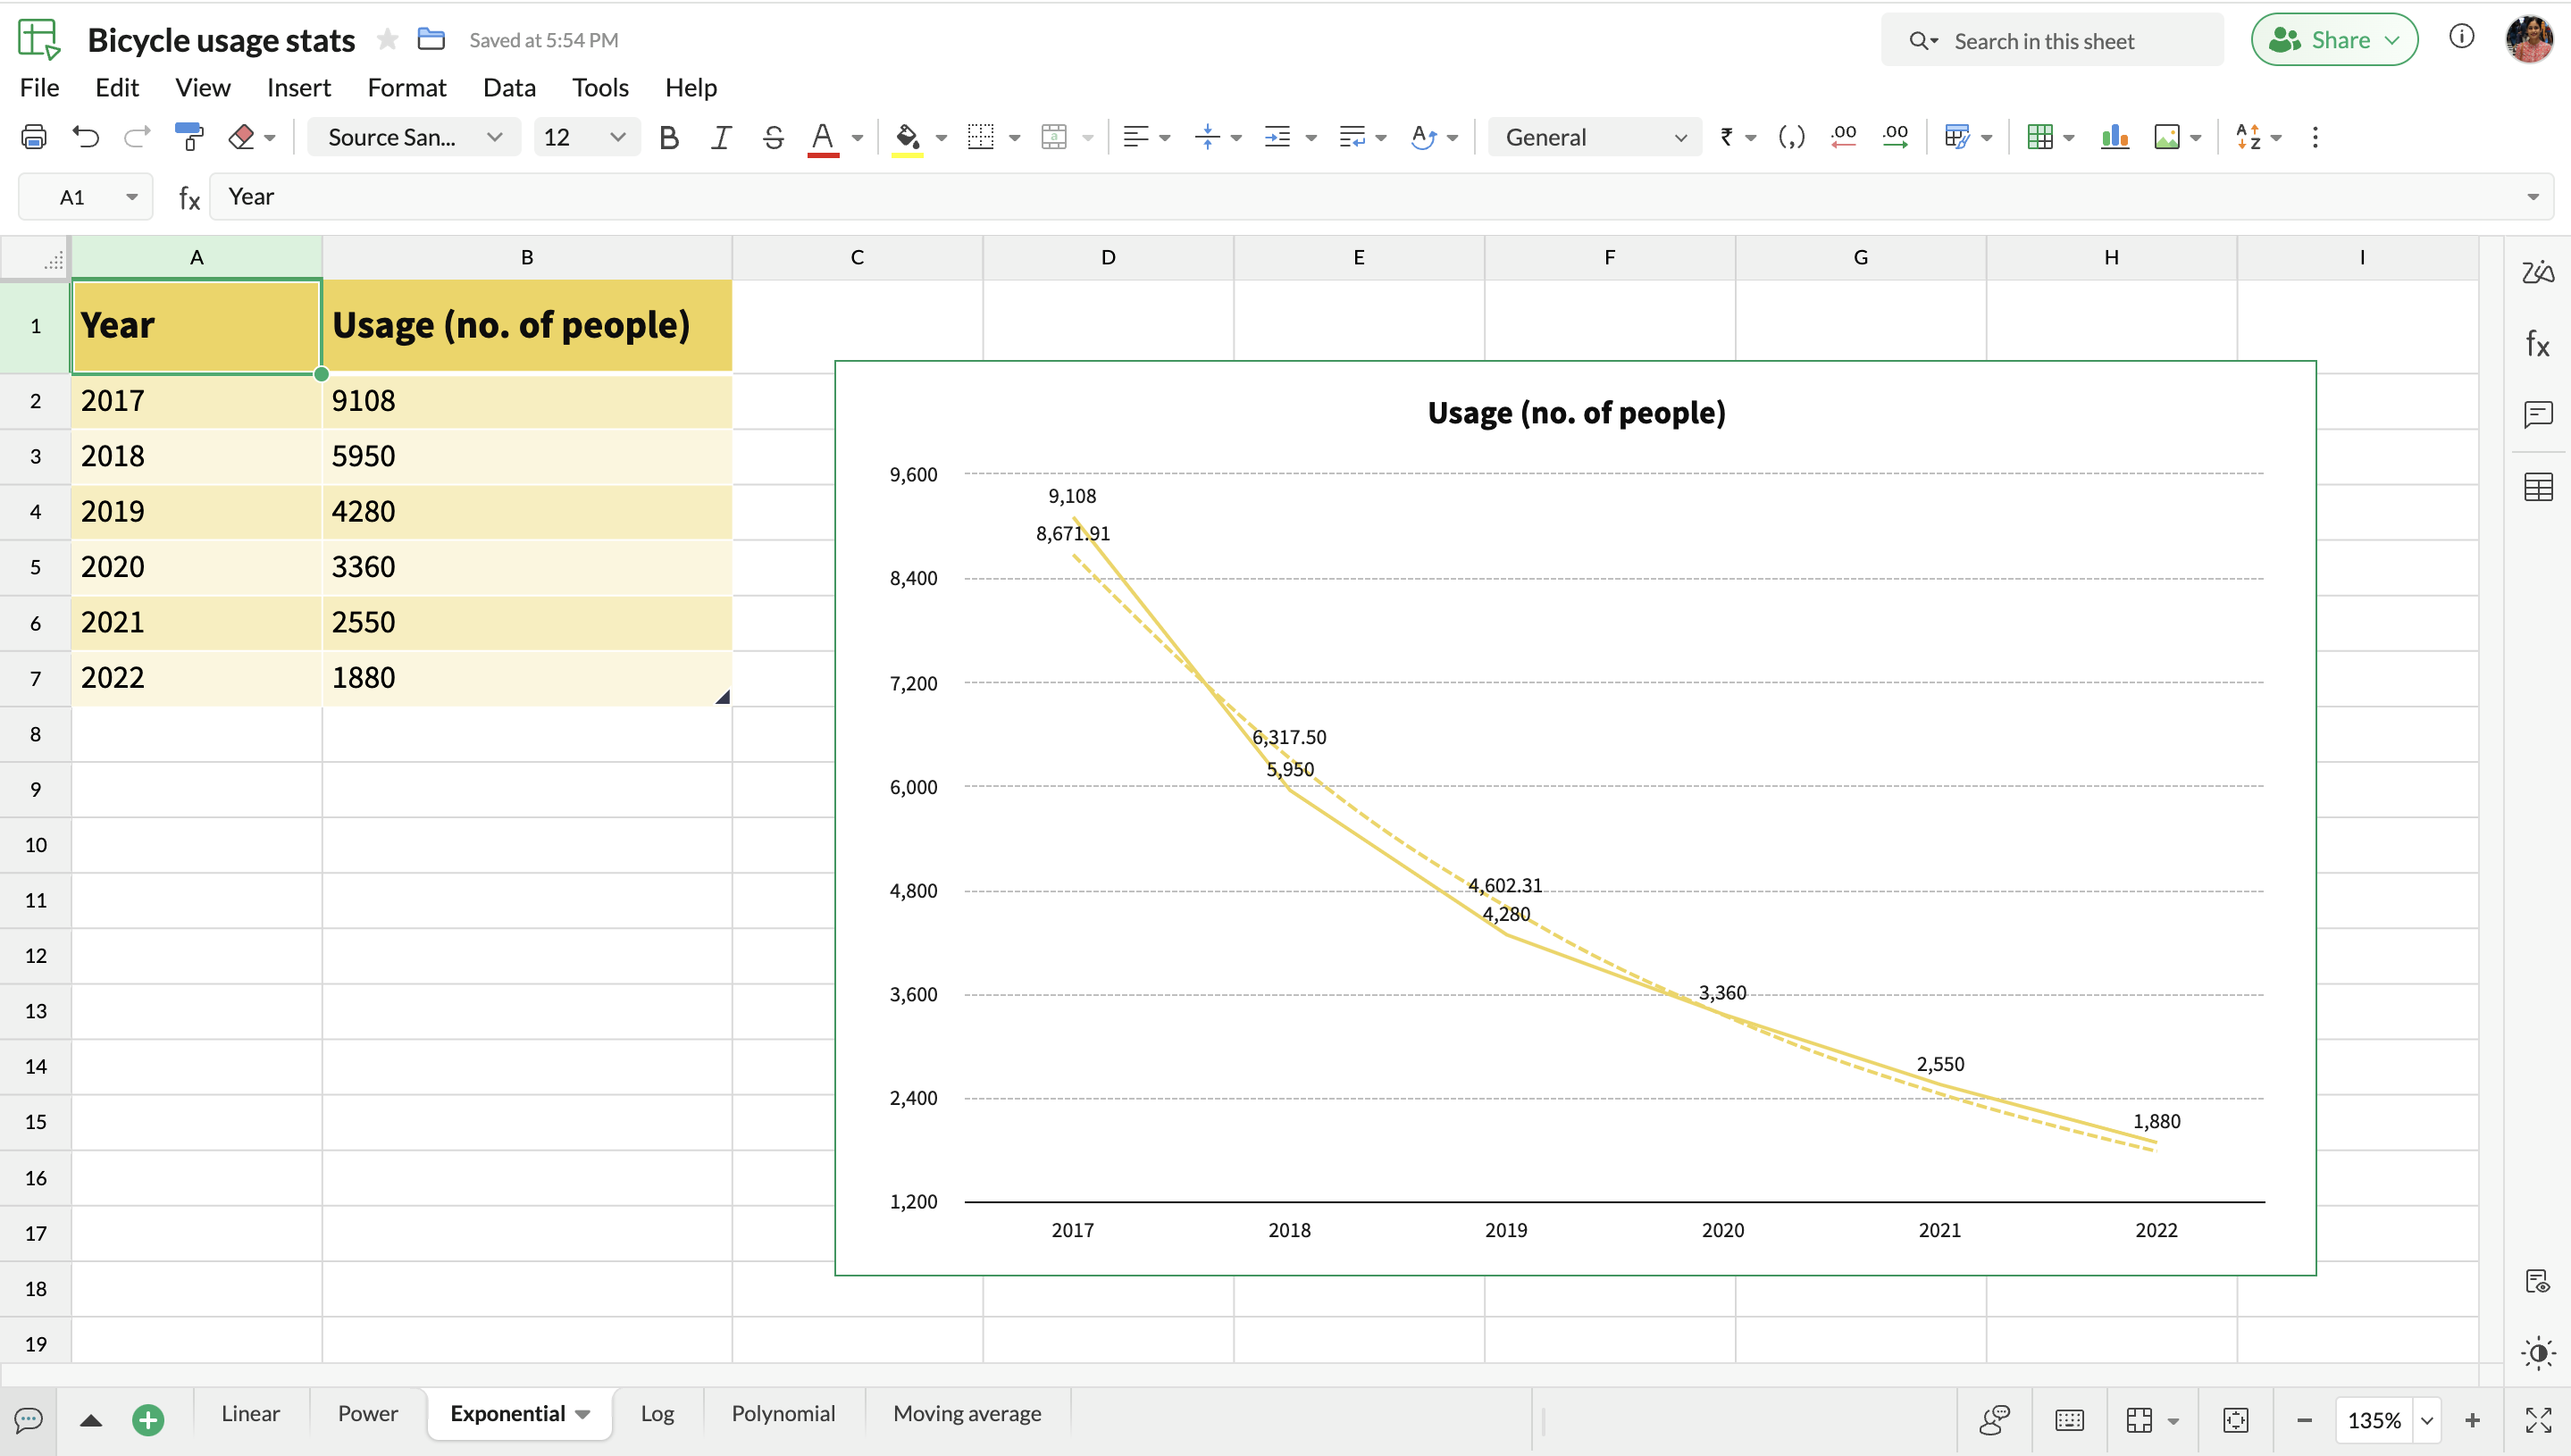Viewport: 2571px width, 1456px height.
Task: Click the Print icon in toolbar
Action: [34, 137]
